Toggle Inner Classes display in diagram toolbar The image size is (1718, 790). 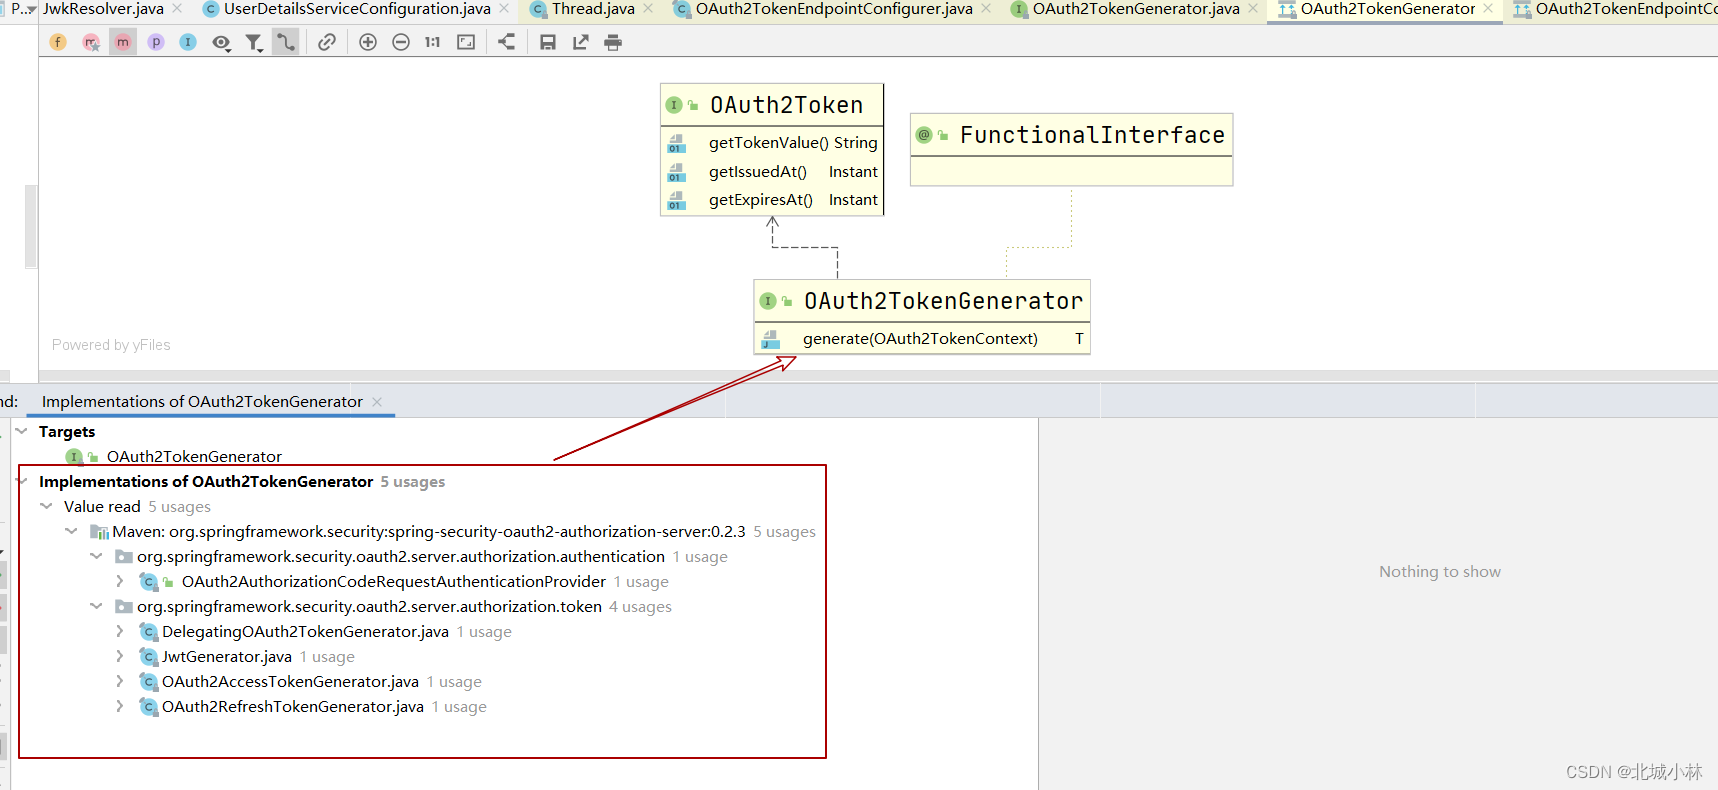click(188, 42)
